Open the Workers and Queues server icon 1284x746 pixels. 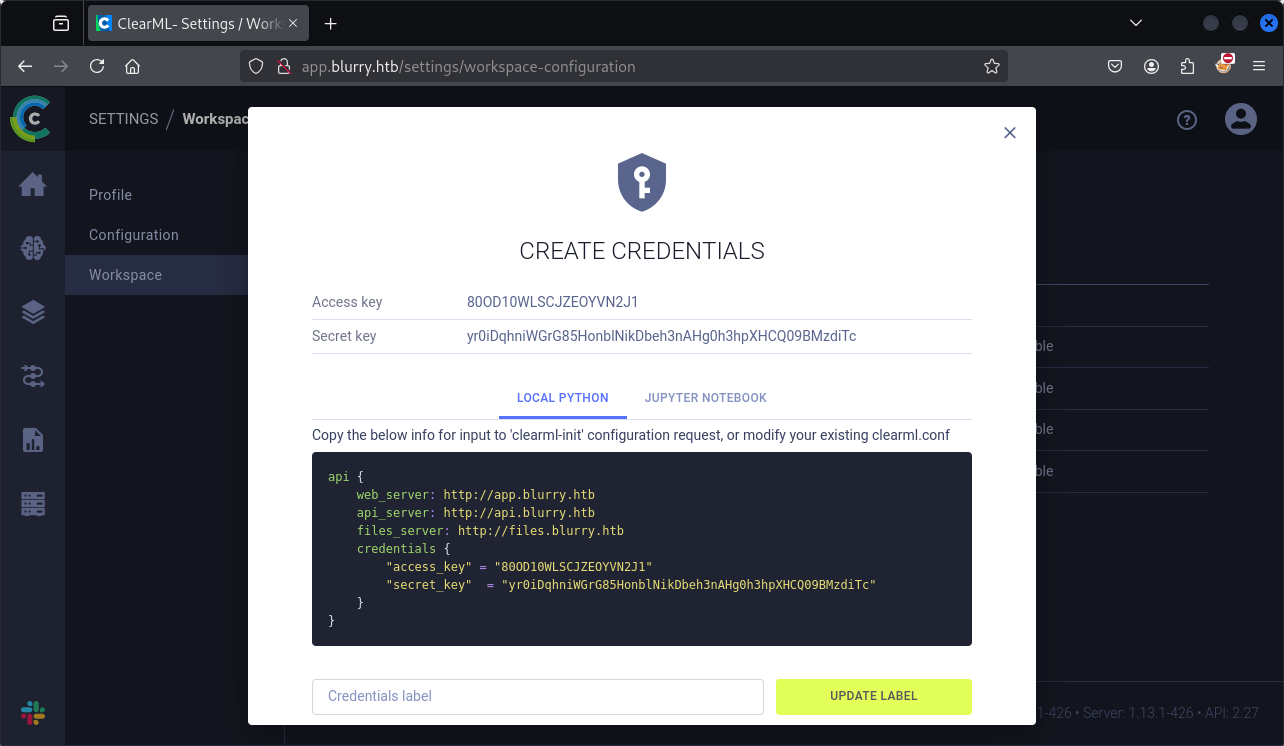pyautogui.click(x=33, y=503)
